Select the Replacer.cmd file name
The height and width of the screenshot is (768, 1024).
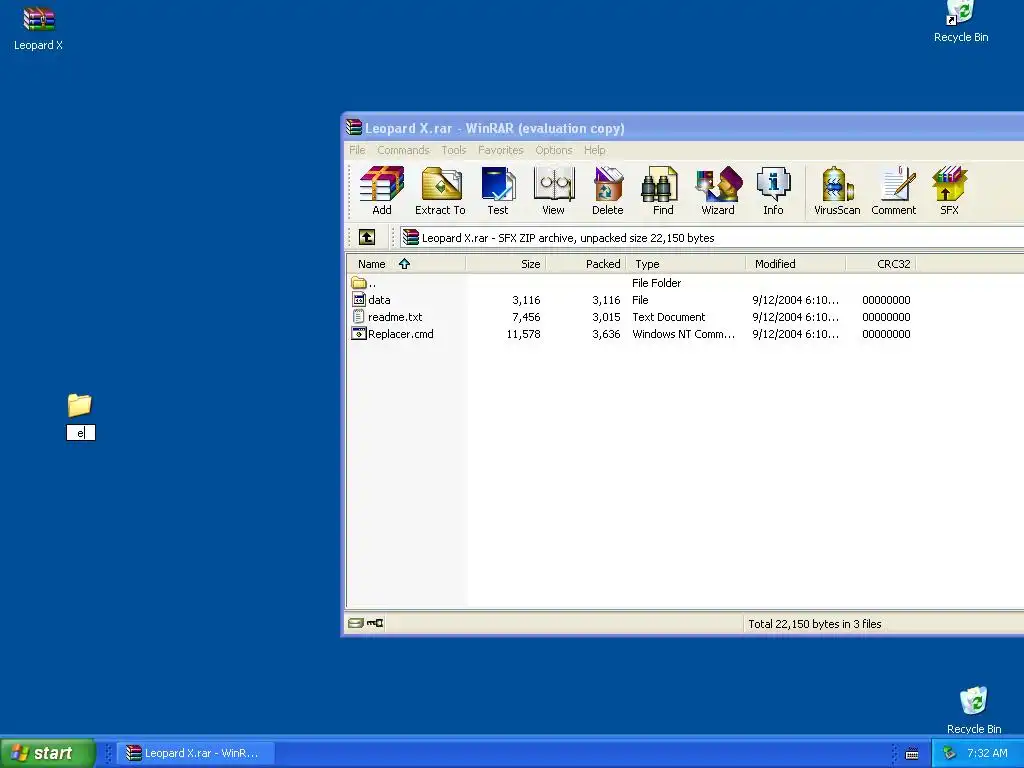[400, 334]
